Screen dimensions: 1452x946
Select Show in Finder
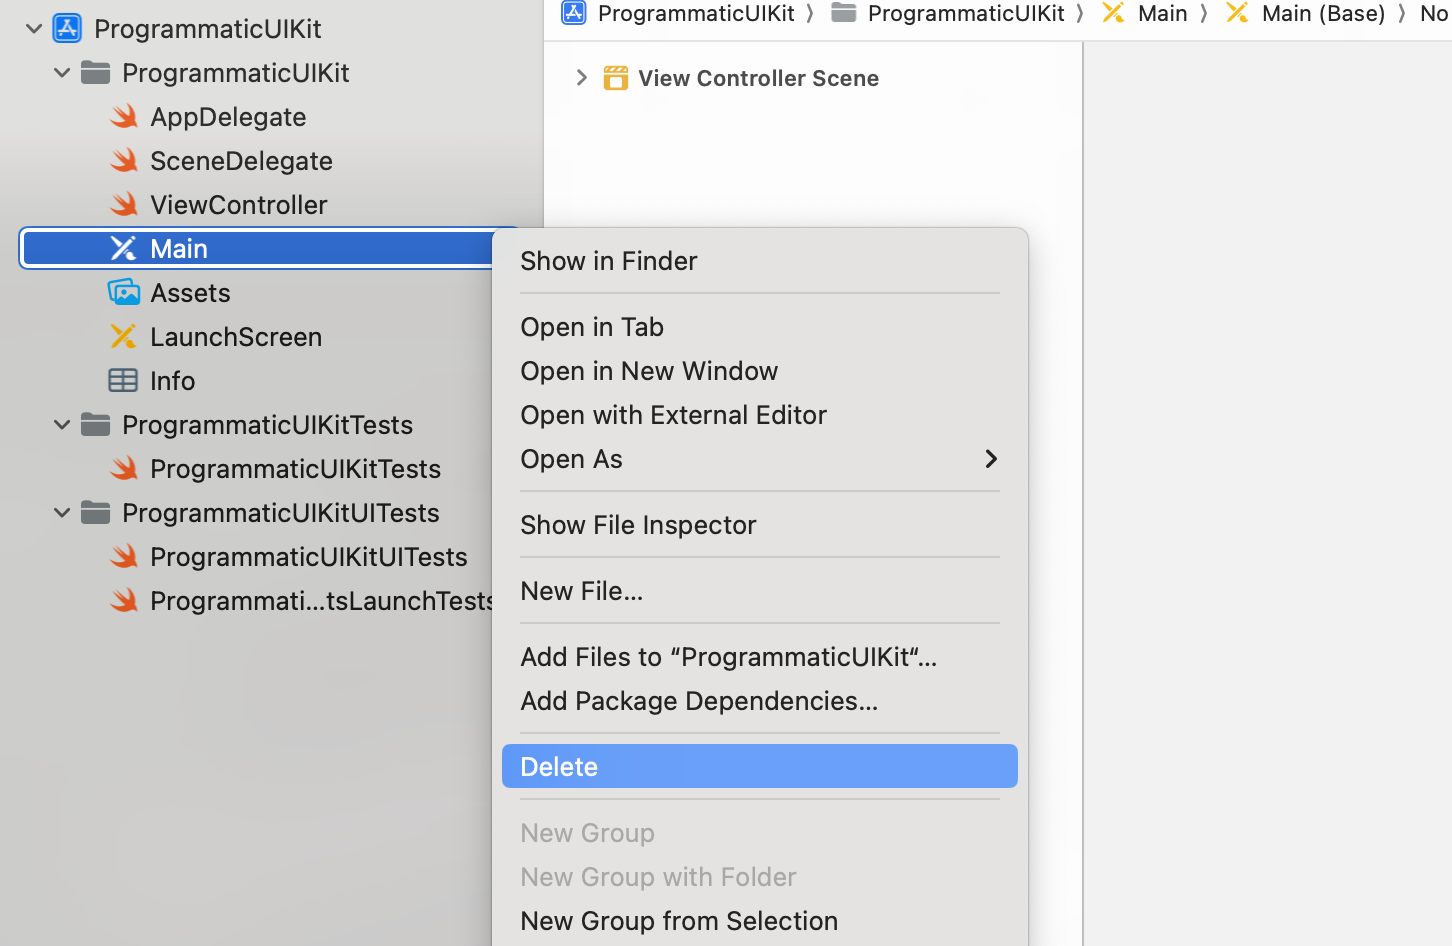point(608,261)
